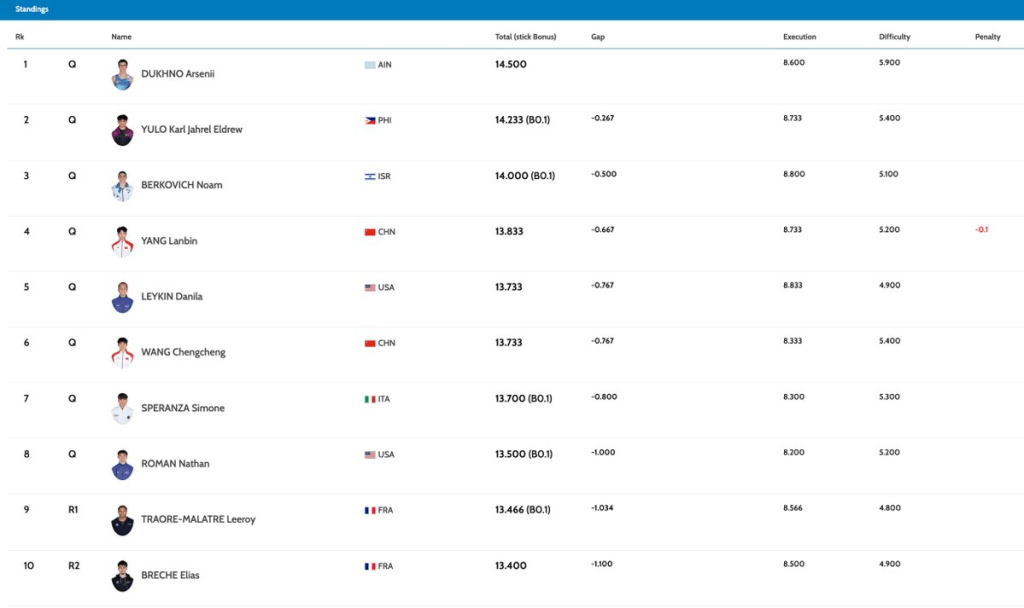Click the red -0.1 penalty value
This screenshot has height=608, width=1024.
pyautogui.click(x=981, y=230)
